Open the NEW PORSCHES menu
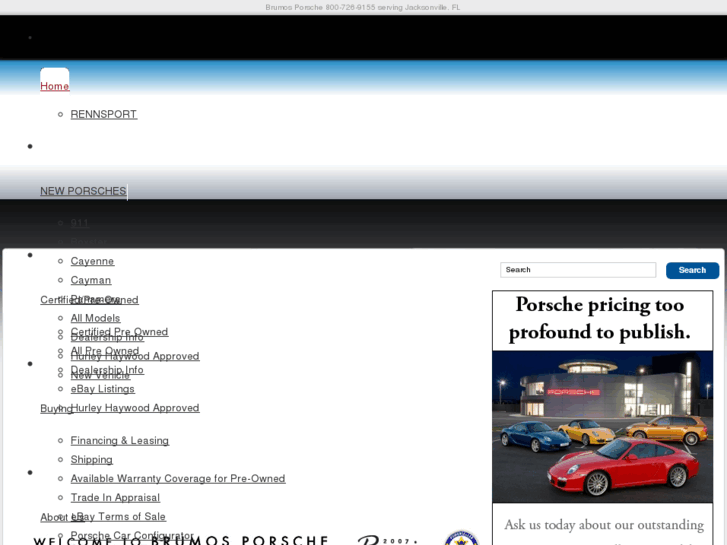The height and width of the screenshot is (545, 727). (83, 191)
